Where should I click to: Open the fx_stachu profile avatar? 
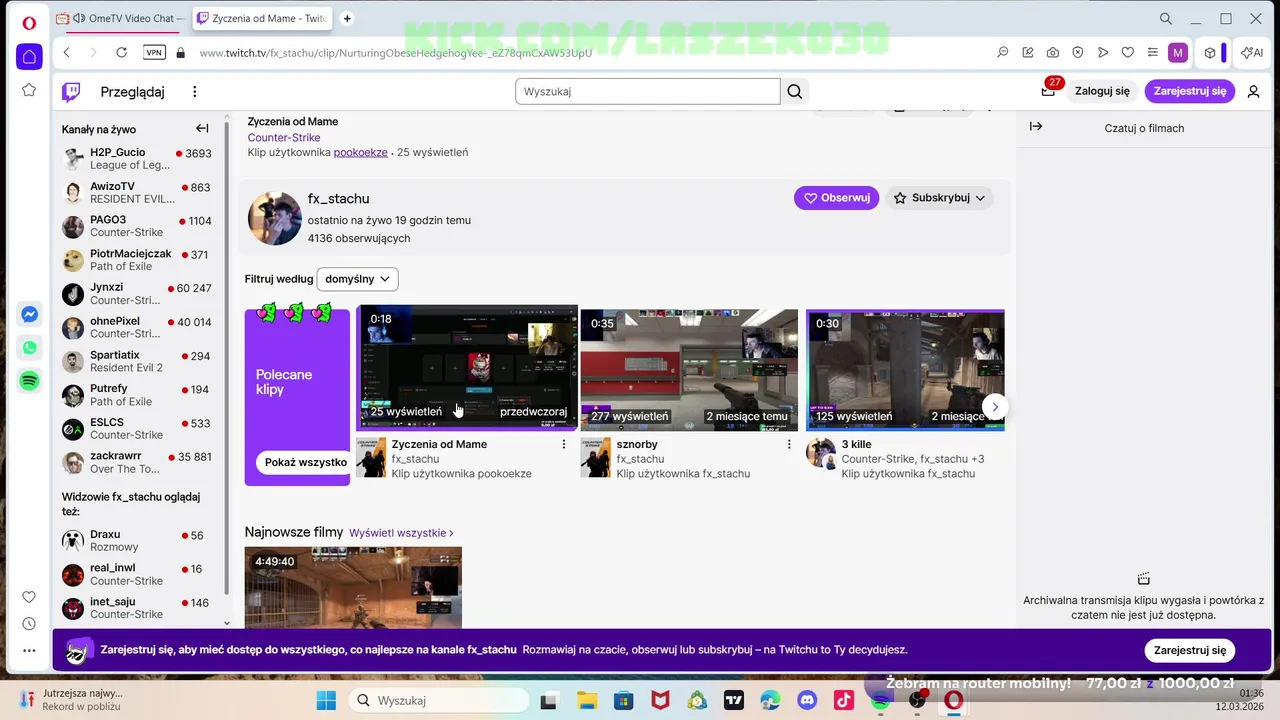275,218
